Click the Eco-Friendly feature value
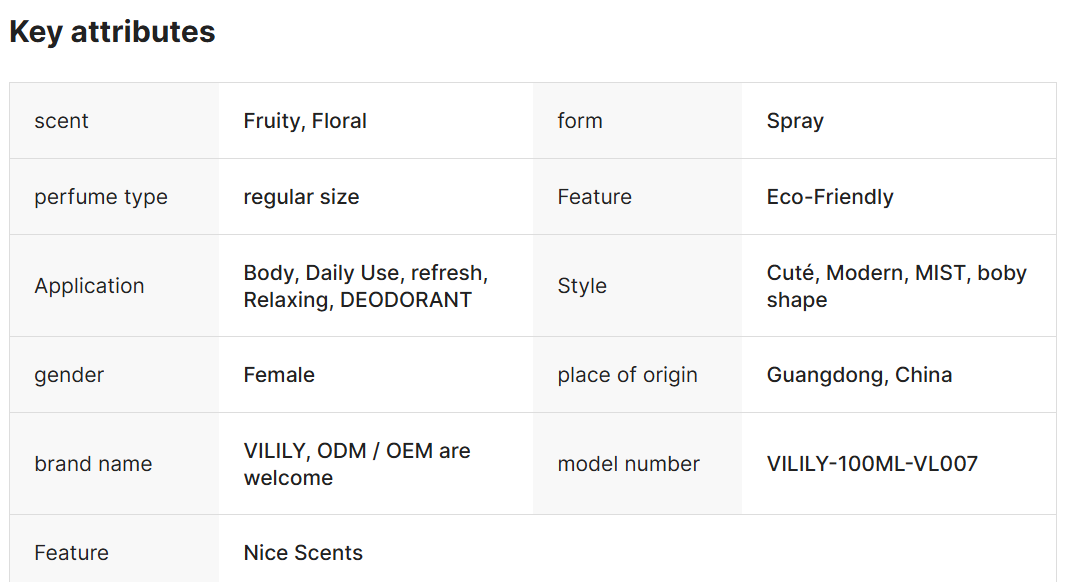 830,197
